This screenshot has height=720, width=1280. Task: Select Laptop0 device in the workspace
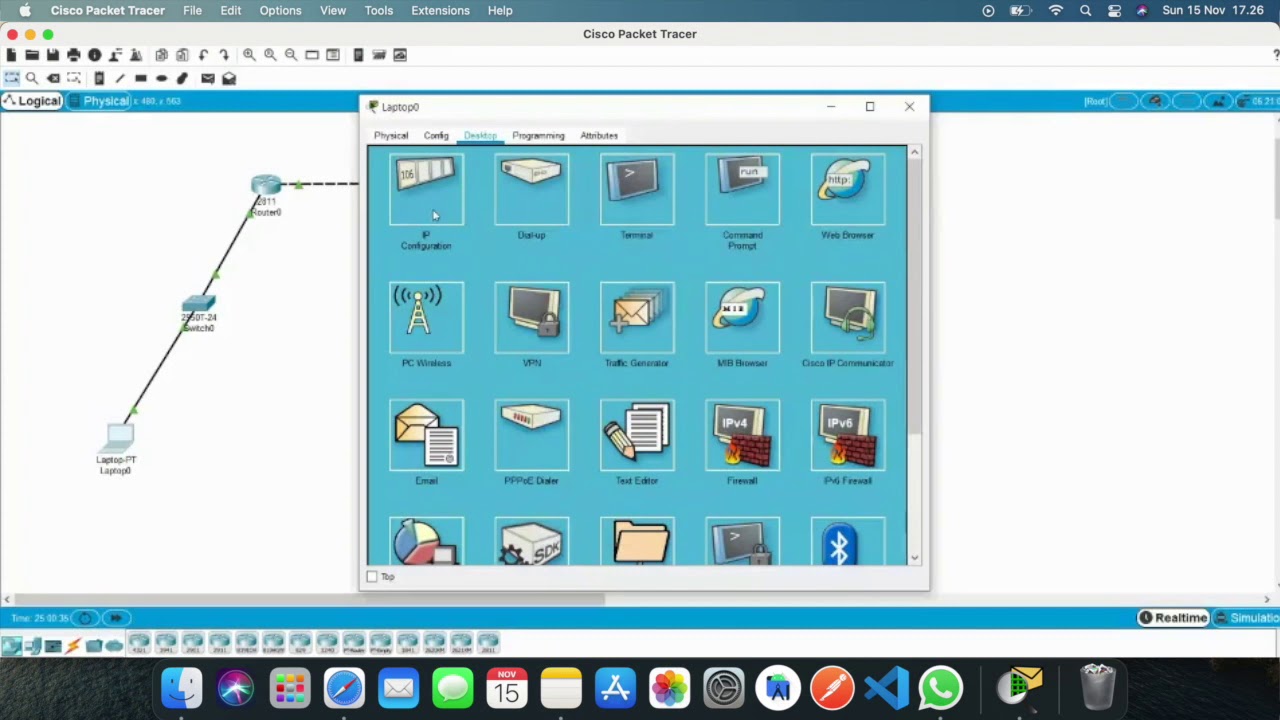click(119, 437)
